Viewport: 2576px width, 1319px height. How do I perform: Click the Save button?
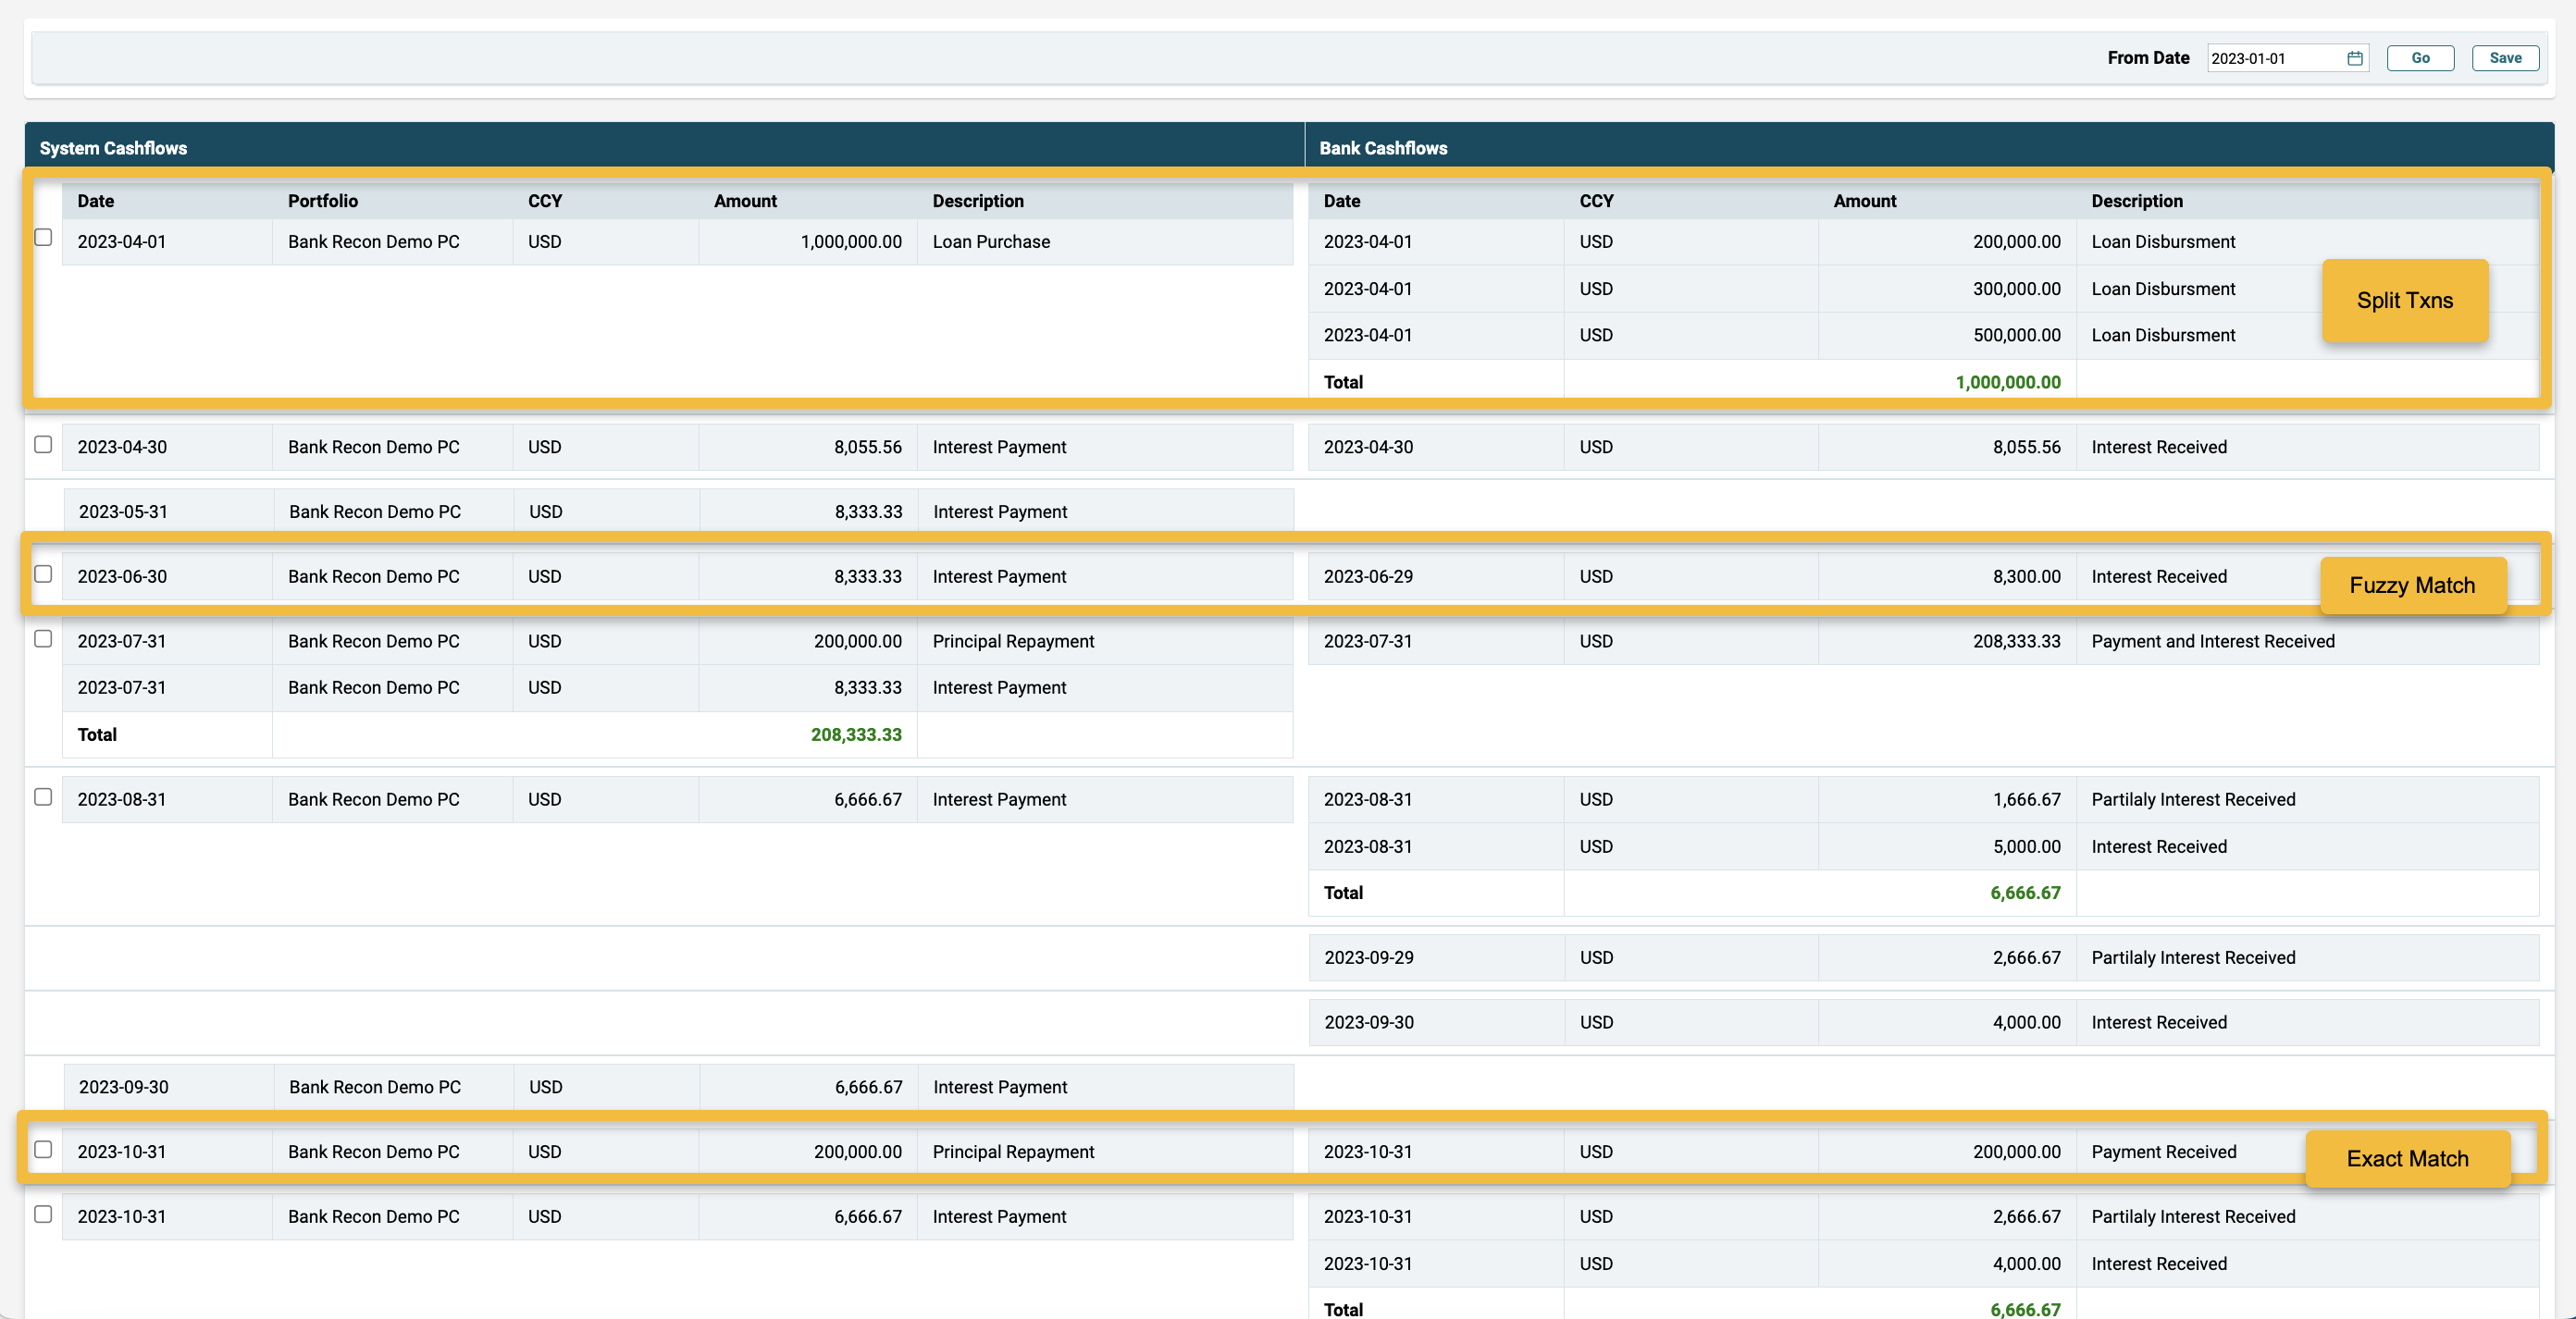coord(2504,58)
